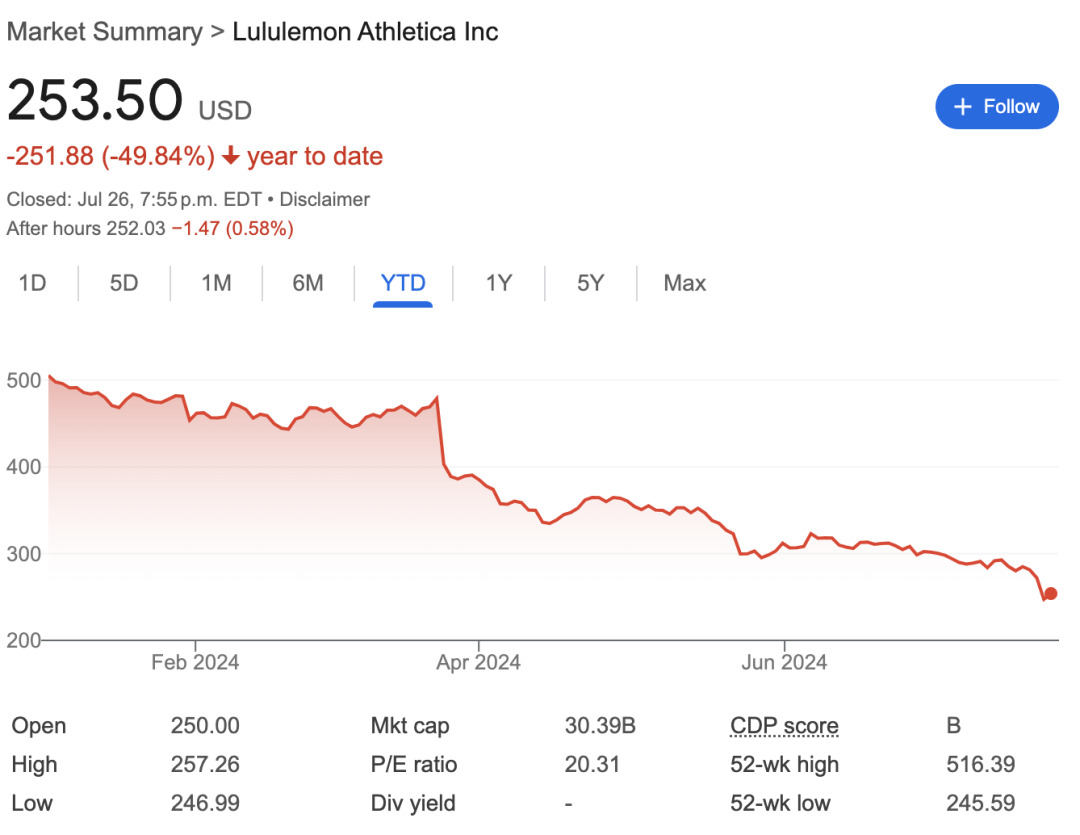Show the Max time range chart
Screen dimensions: 1080x835
685,283
